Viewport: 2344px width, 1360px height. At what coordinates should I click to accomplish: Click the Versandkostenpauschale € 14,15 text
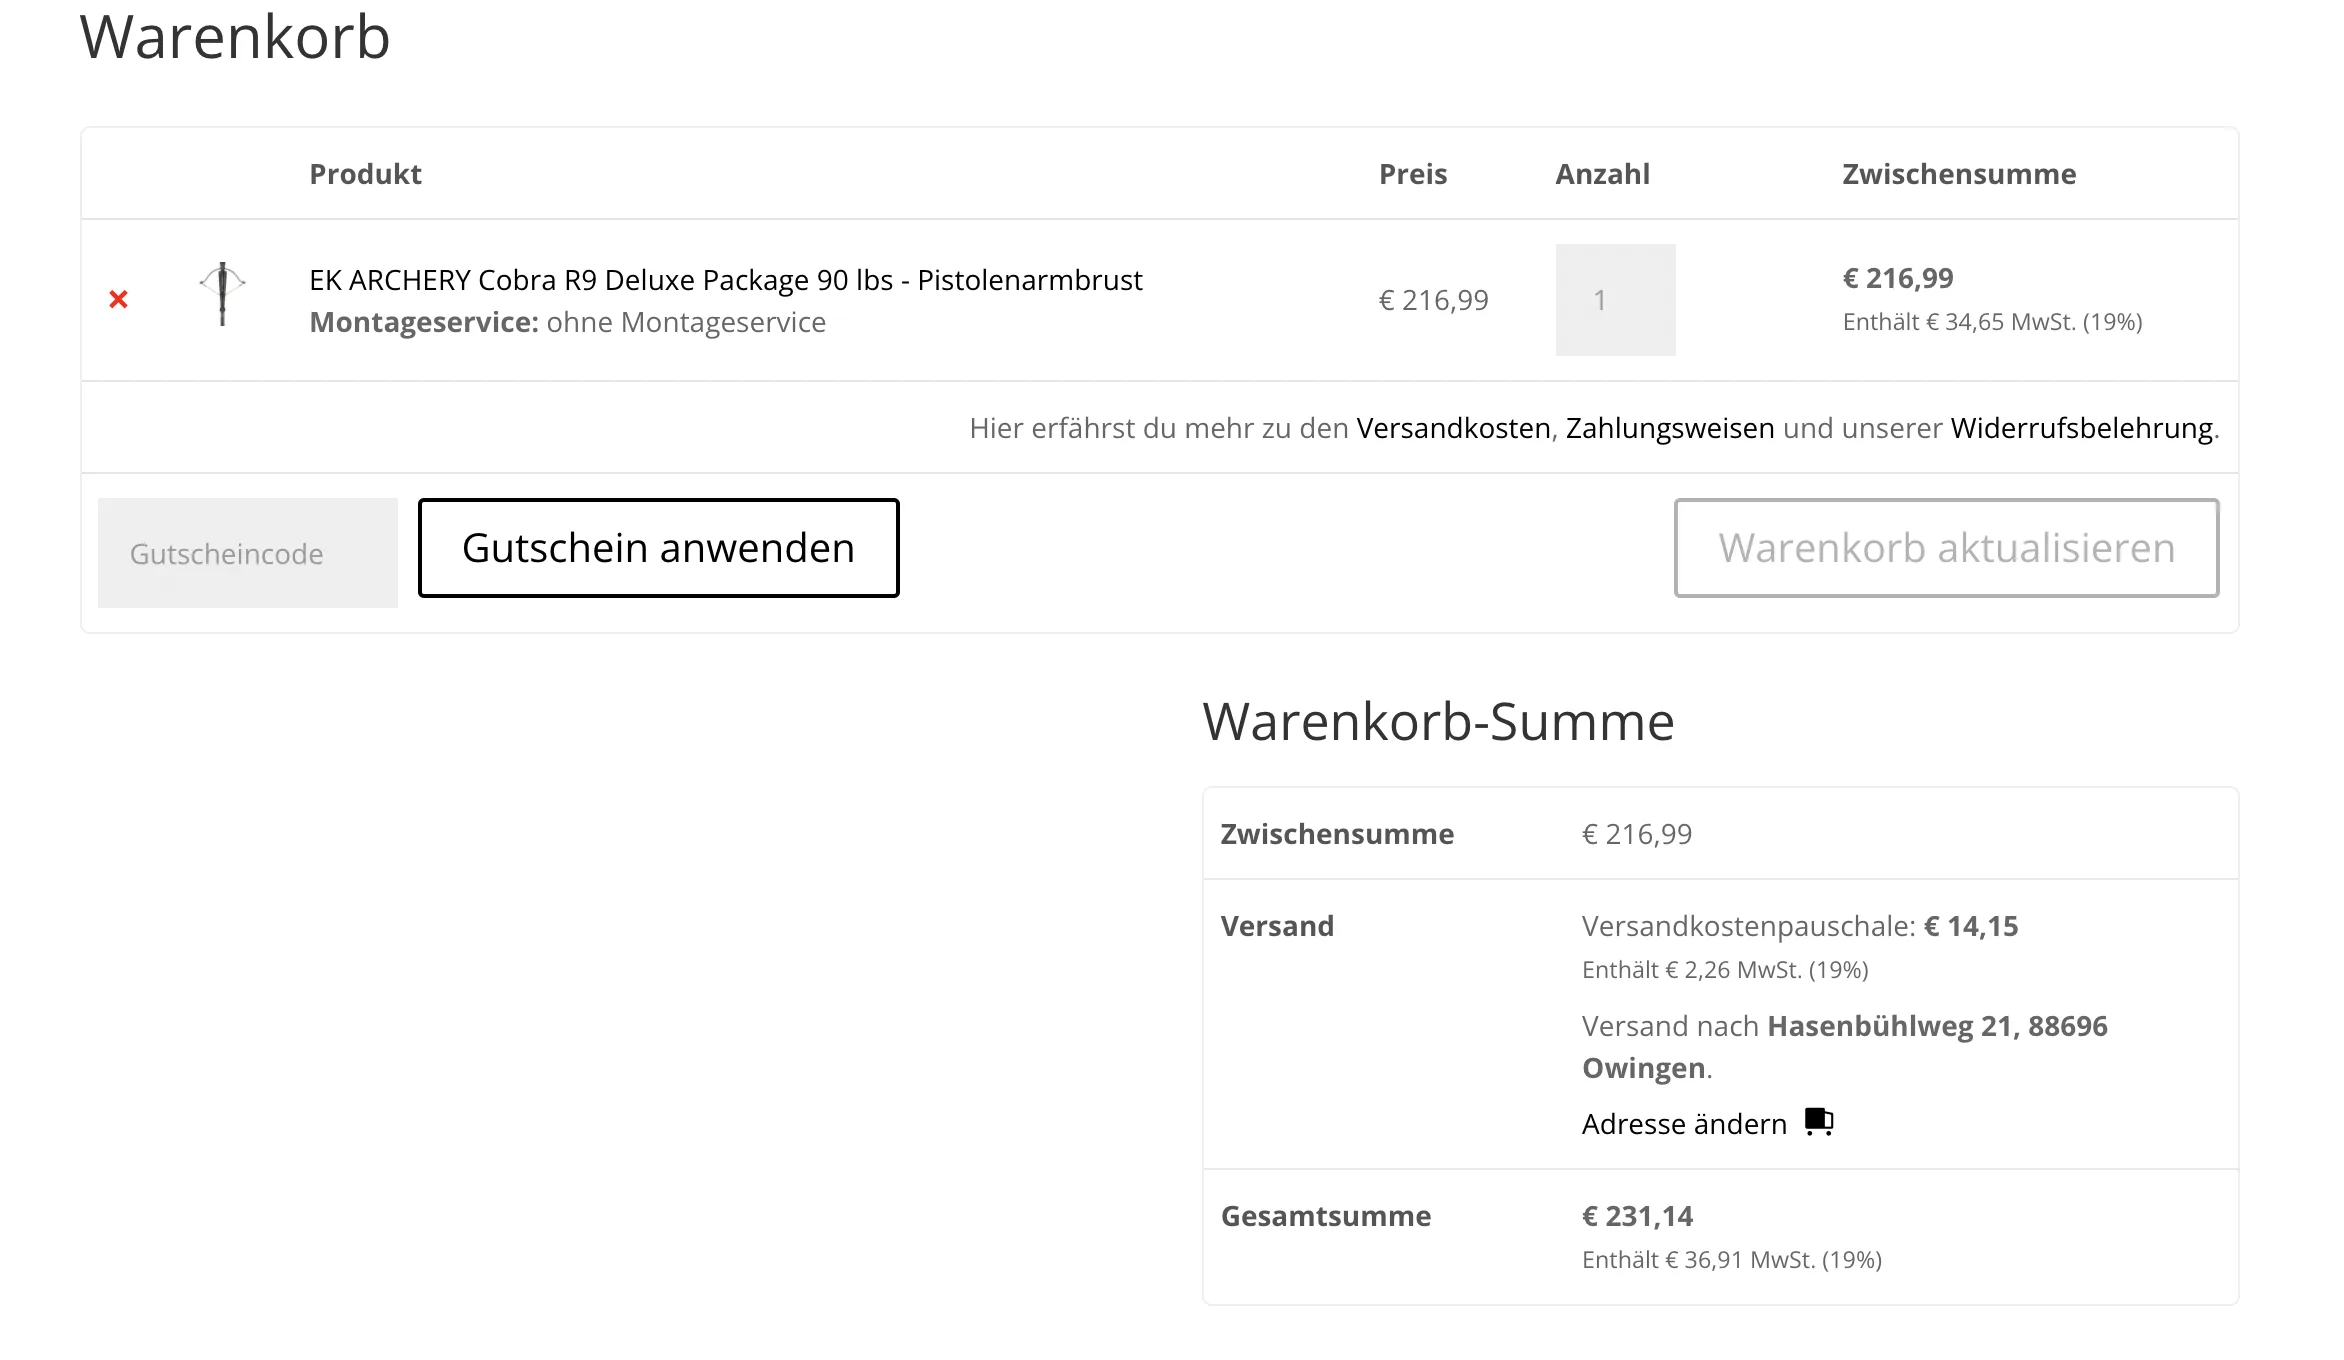(1800, 926)
